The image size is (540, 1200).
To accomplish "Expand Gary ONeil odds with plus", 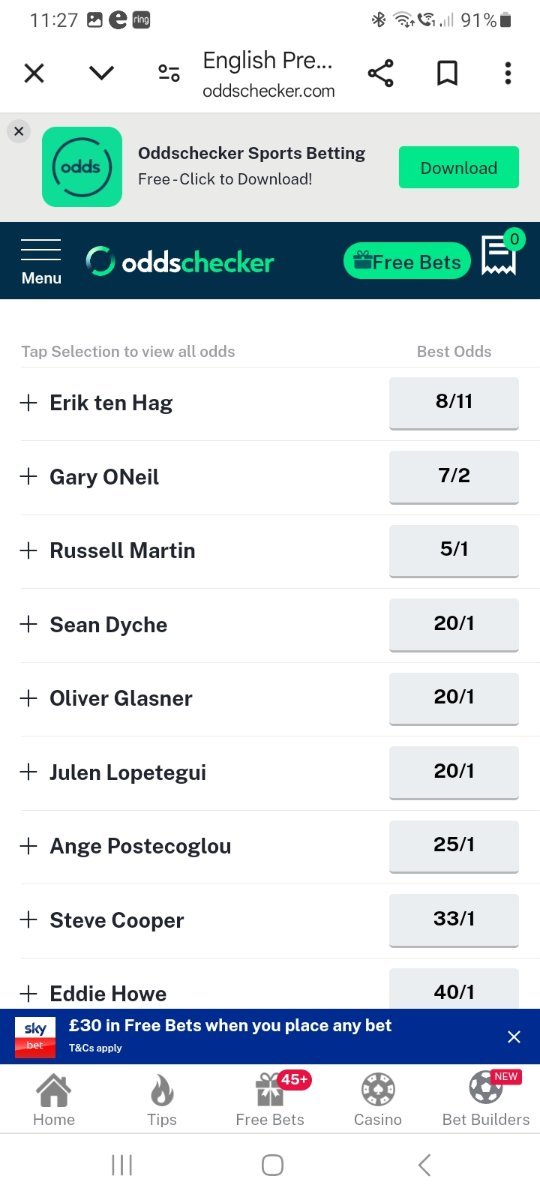I will (x=28, y=477).
